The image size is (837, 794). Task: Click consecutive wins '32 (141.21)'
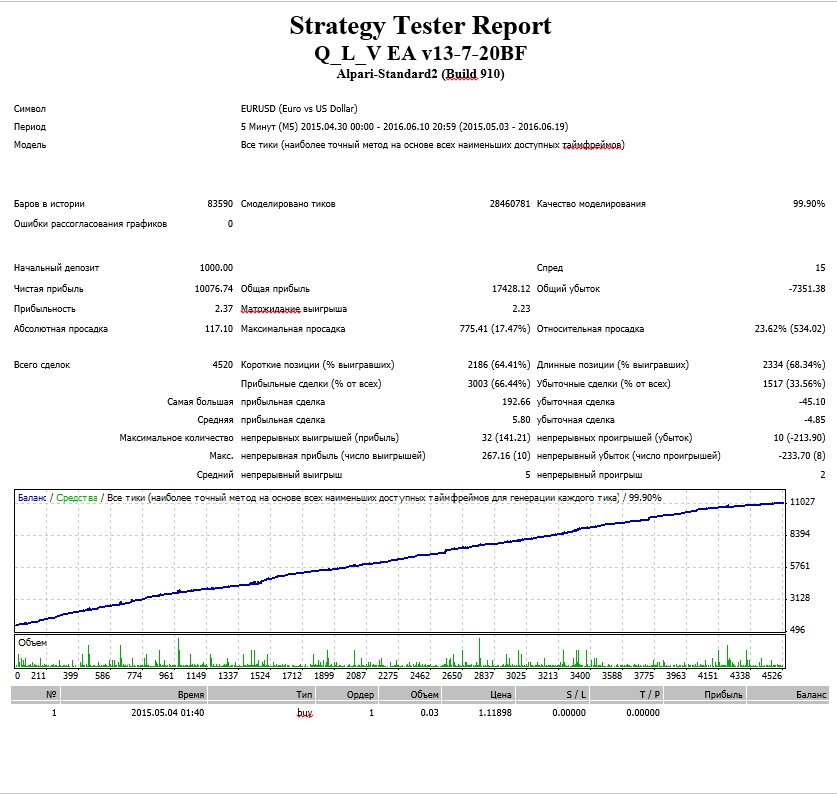506,438
